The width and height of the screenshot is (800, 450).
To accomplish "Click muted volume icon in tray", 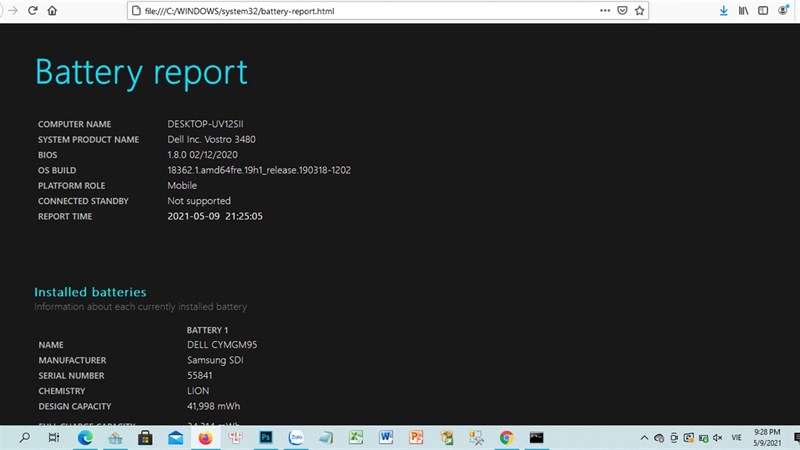I will [x=718, y=438].
